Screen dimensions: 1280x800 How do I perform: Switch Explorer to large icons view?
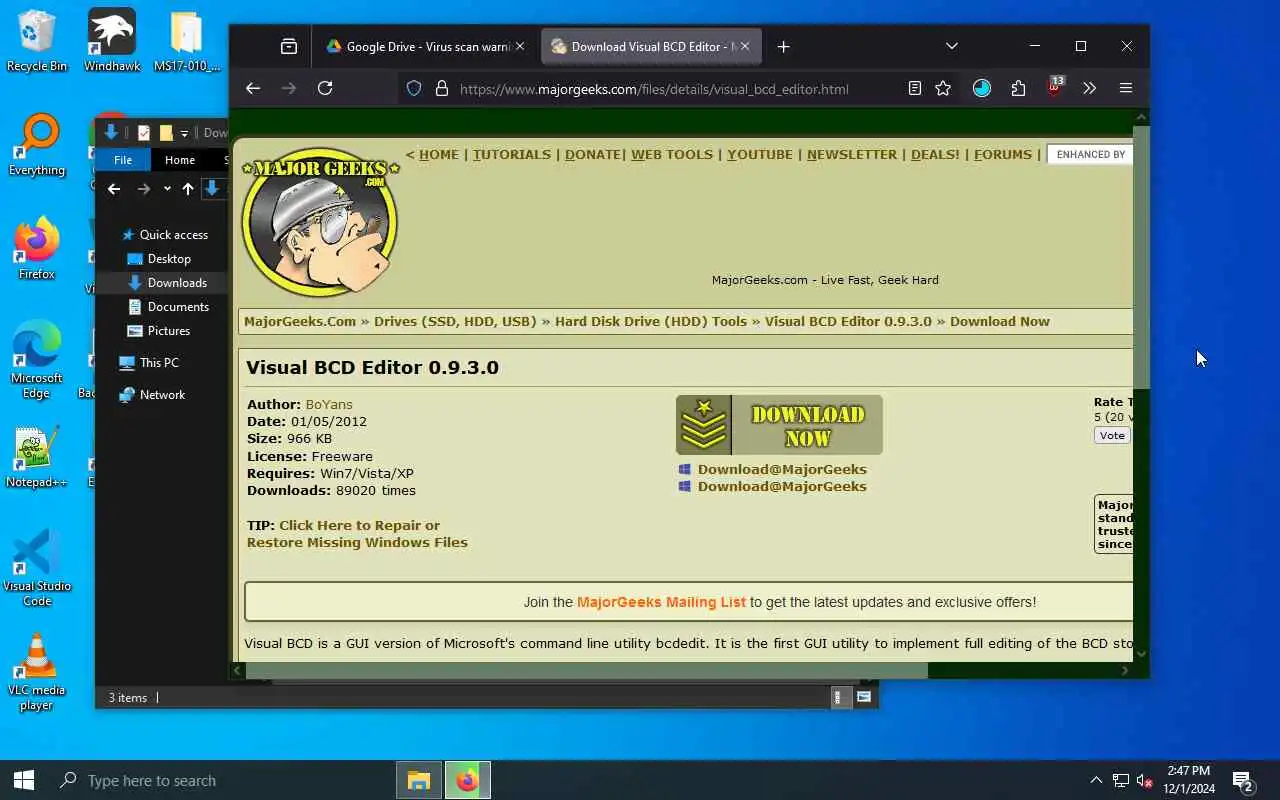pos(864,697)
